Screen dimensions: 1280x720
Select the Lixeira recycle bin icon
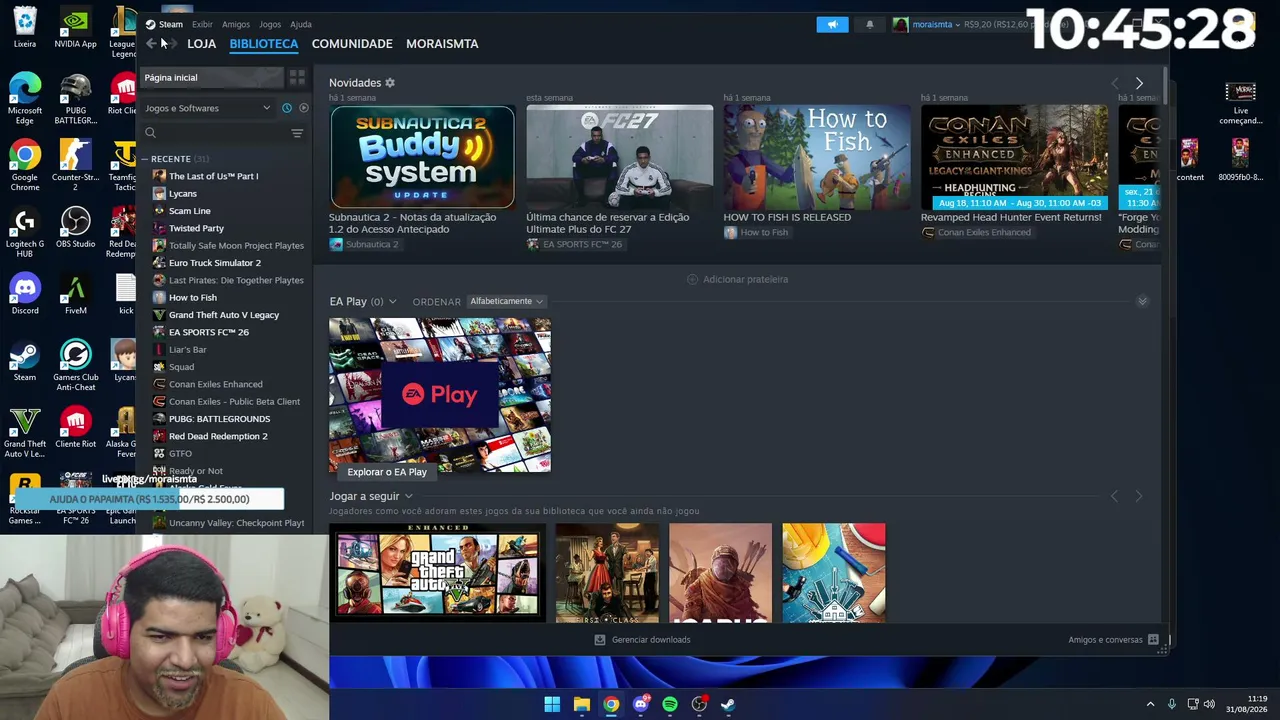tap(25, 27)
